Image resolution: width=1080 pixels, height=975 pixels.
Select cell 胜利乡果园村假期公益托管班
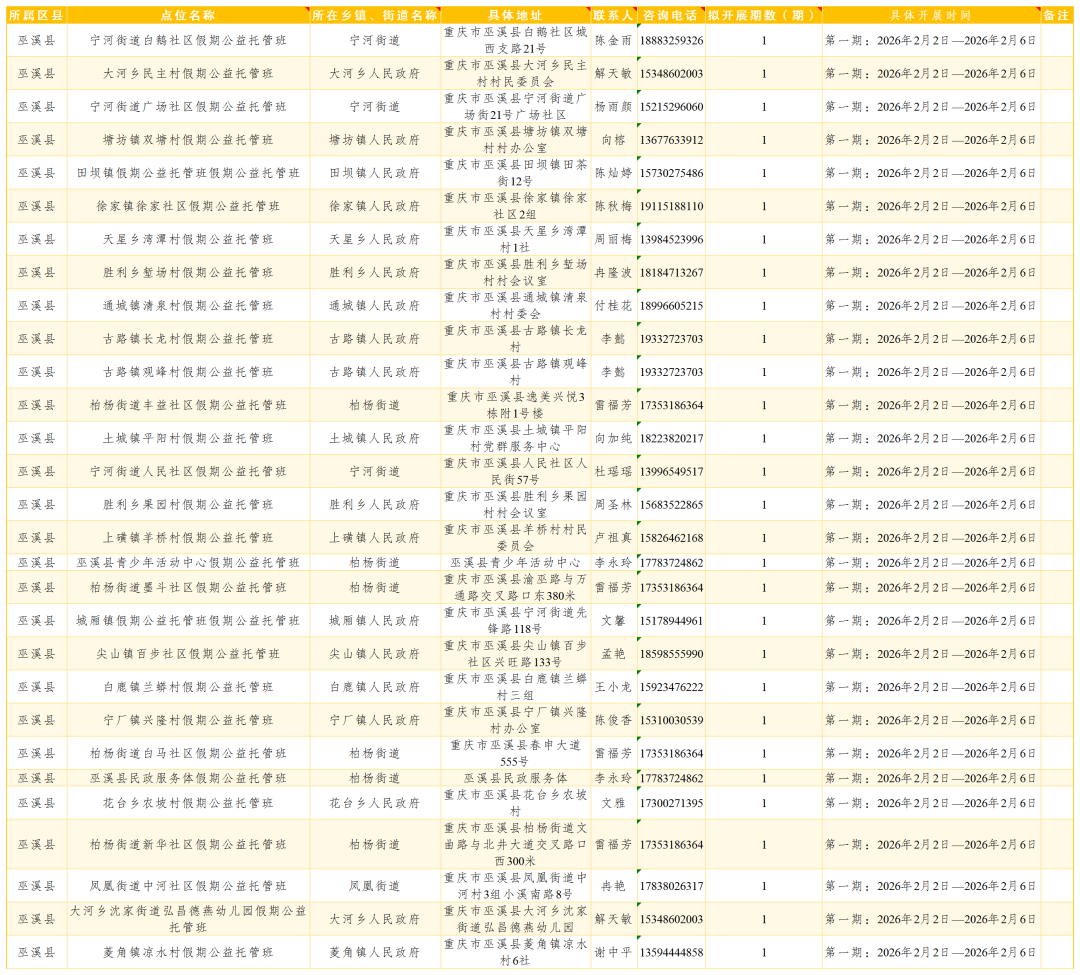(x=188, y=505)
